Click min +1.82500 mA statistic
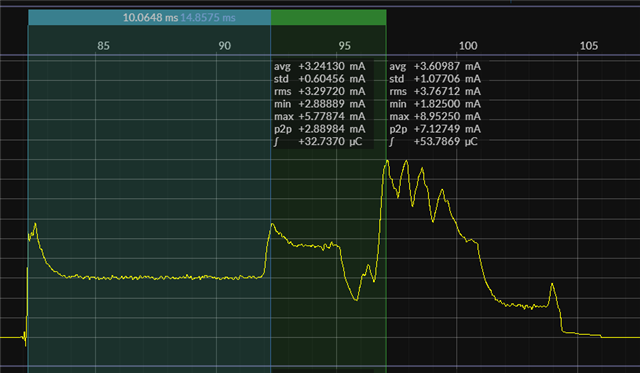Image resolution: width=640 pixels, height=373 pixels. 435,104
